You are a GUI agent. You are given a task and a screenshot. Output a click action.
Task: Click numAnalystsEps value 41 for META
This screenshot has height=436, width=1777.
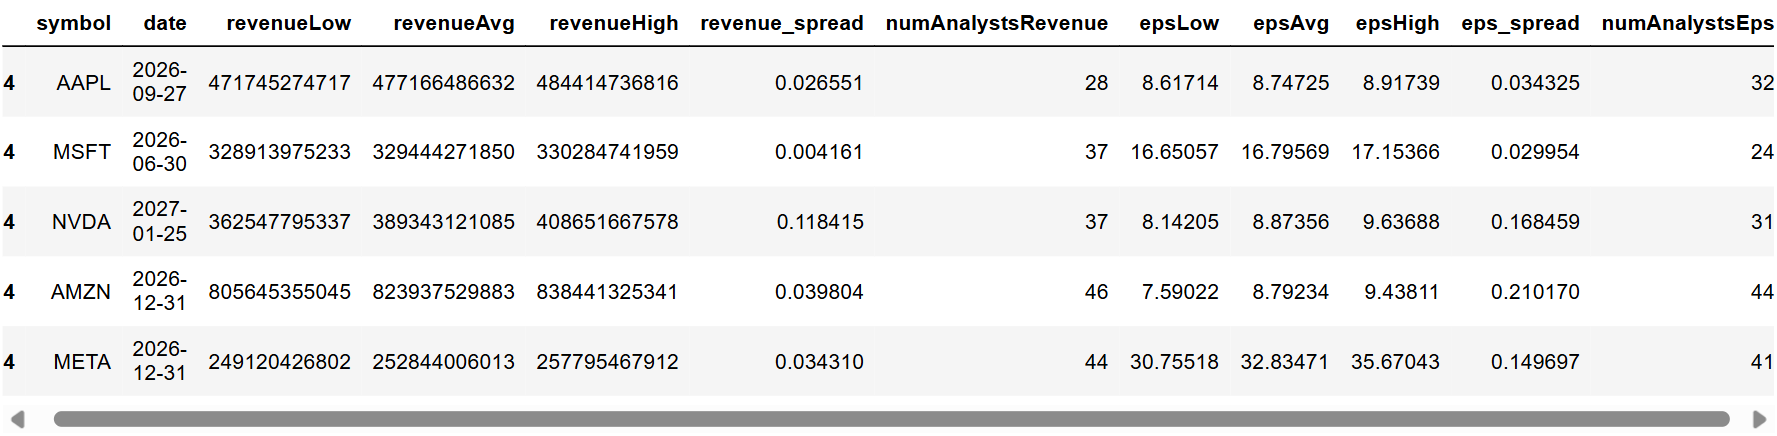coord(1762,362)
